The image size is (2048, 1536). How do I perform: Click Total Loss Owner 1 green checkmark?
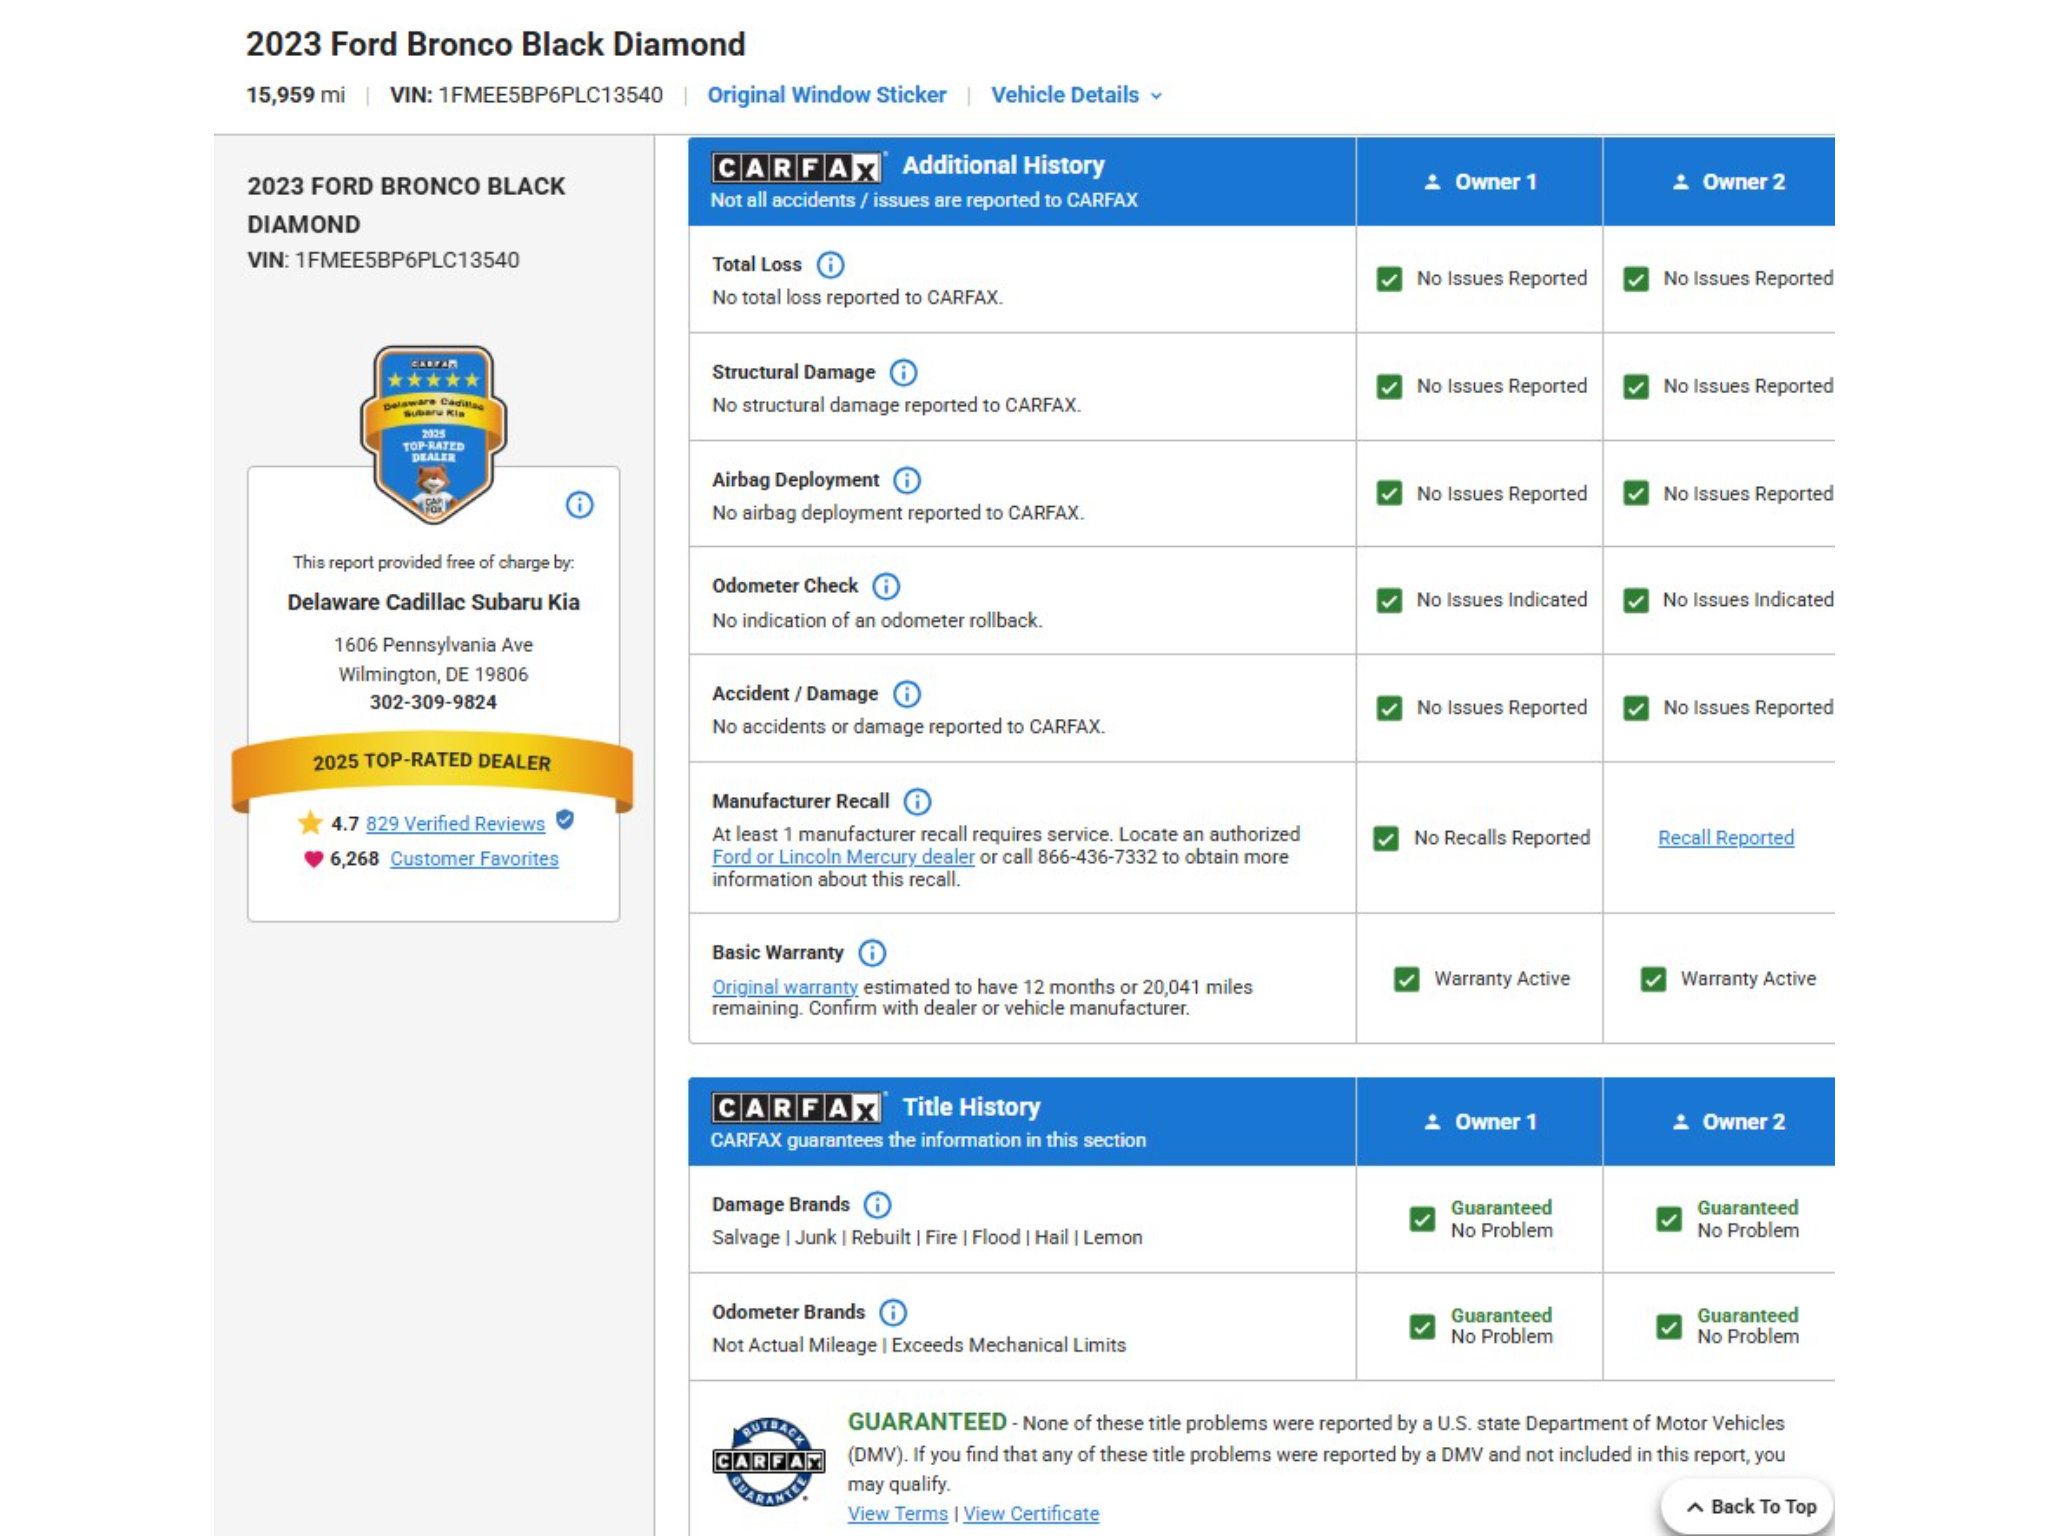[x=1389, y=279]
